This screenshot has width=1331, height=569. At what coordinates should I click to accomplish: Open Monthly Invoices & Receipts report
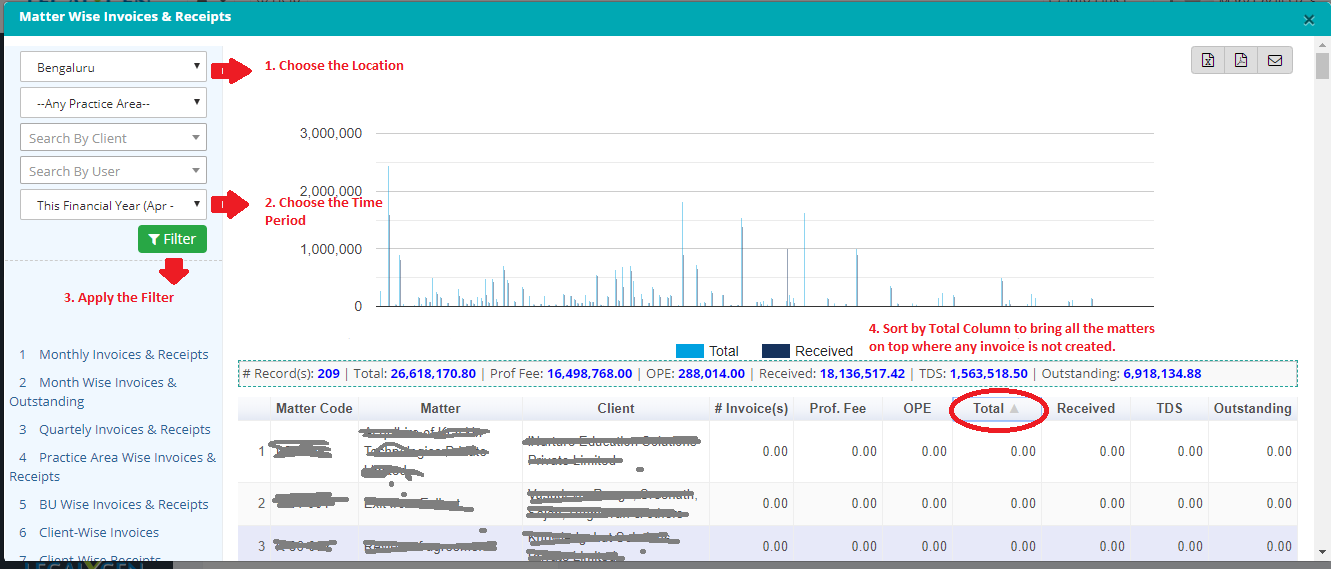point(123,354)
